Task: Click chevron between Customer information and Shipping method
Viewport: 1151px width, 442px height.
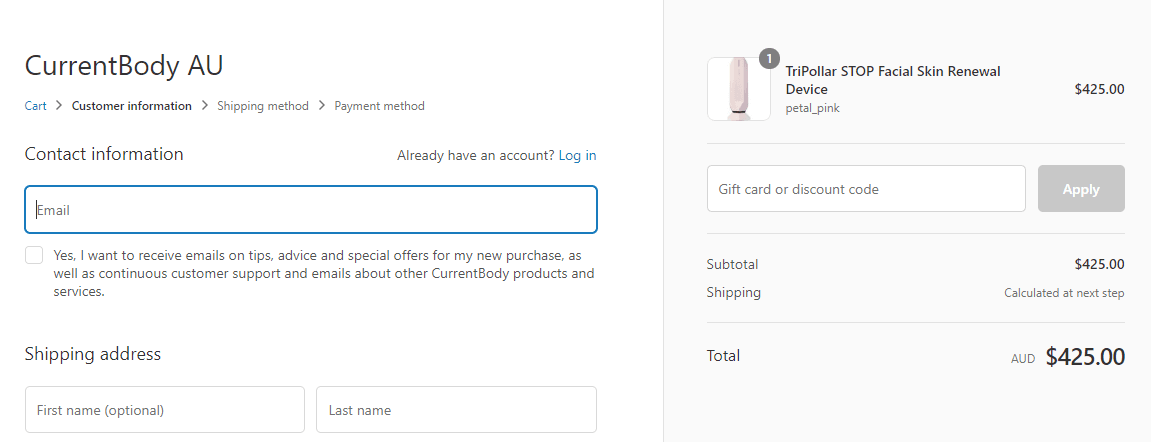Action: (x=205, y=106)
